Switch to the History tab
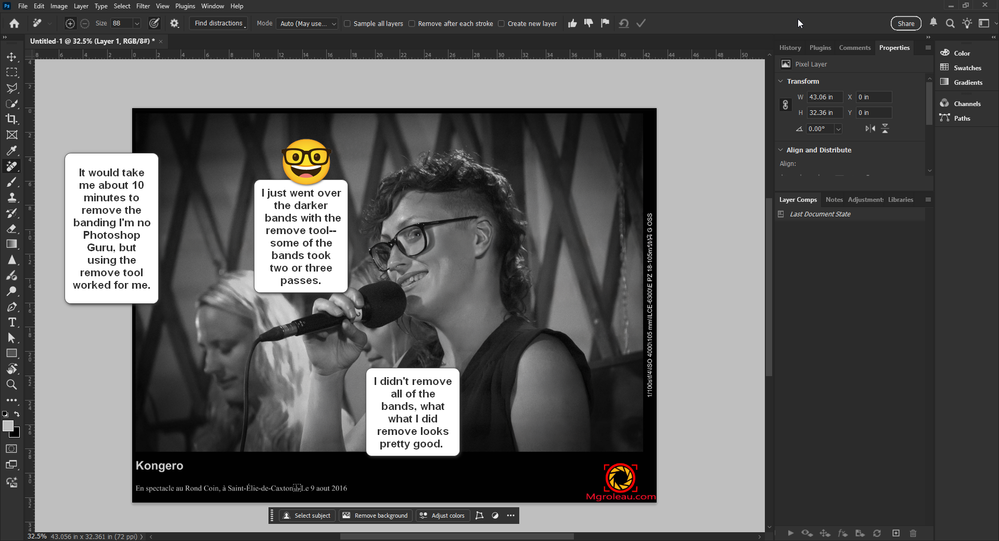Viewport: 999px width, 541px height. (x=790, y=47)
